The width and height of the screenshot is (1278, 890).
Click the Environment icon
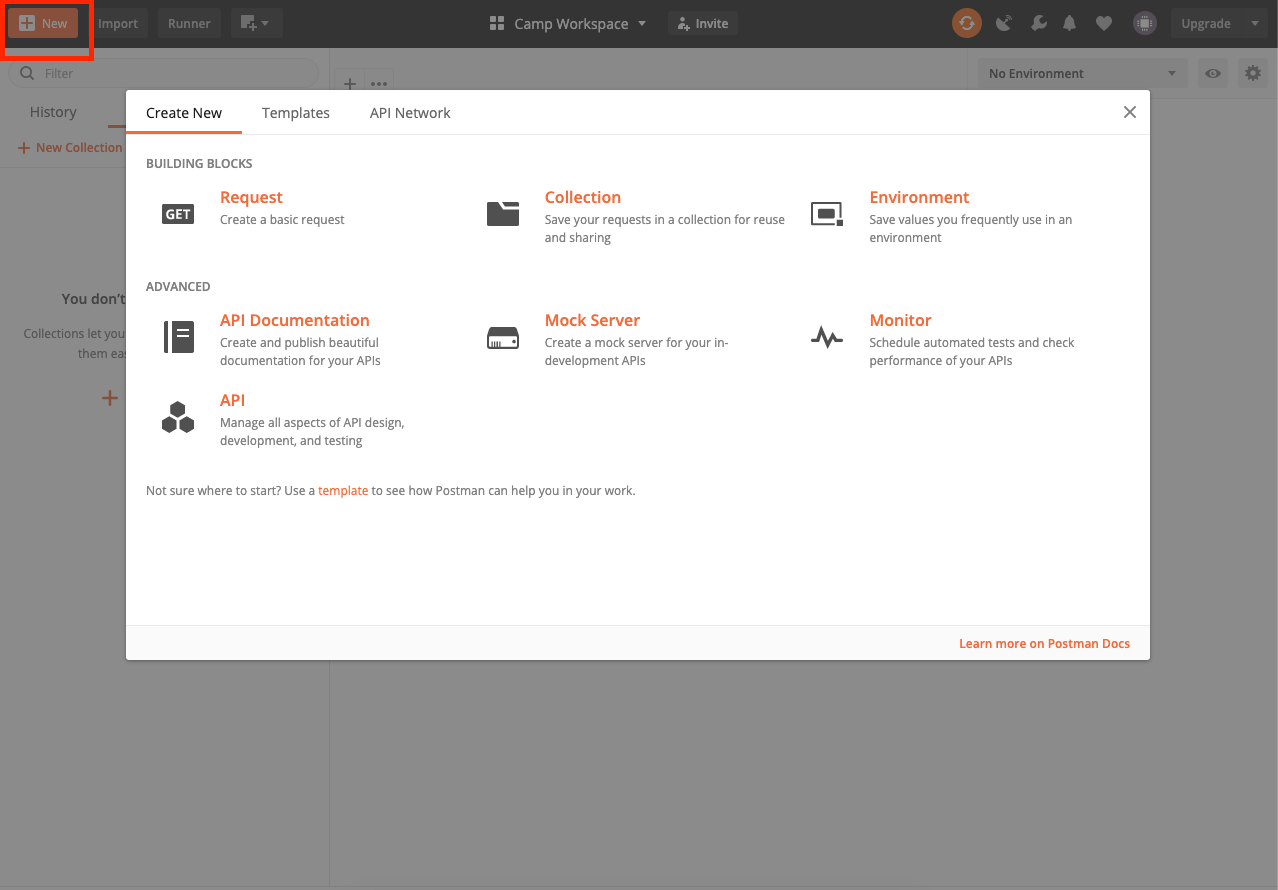point(827,213)
